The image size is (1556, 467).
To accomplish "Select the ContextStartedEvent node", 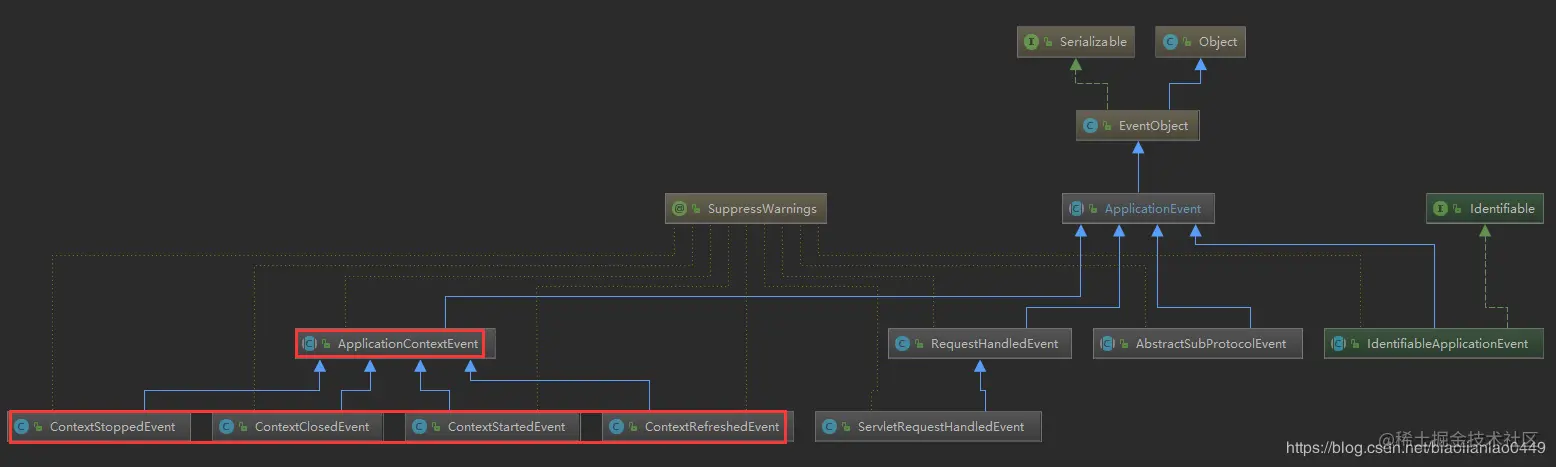I will pyautogui.click(x=493, y=427).
